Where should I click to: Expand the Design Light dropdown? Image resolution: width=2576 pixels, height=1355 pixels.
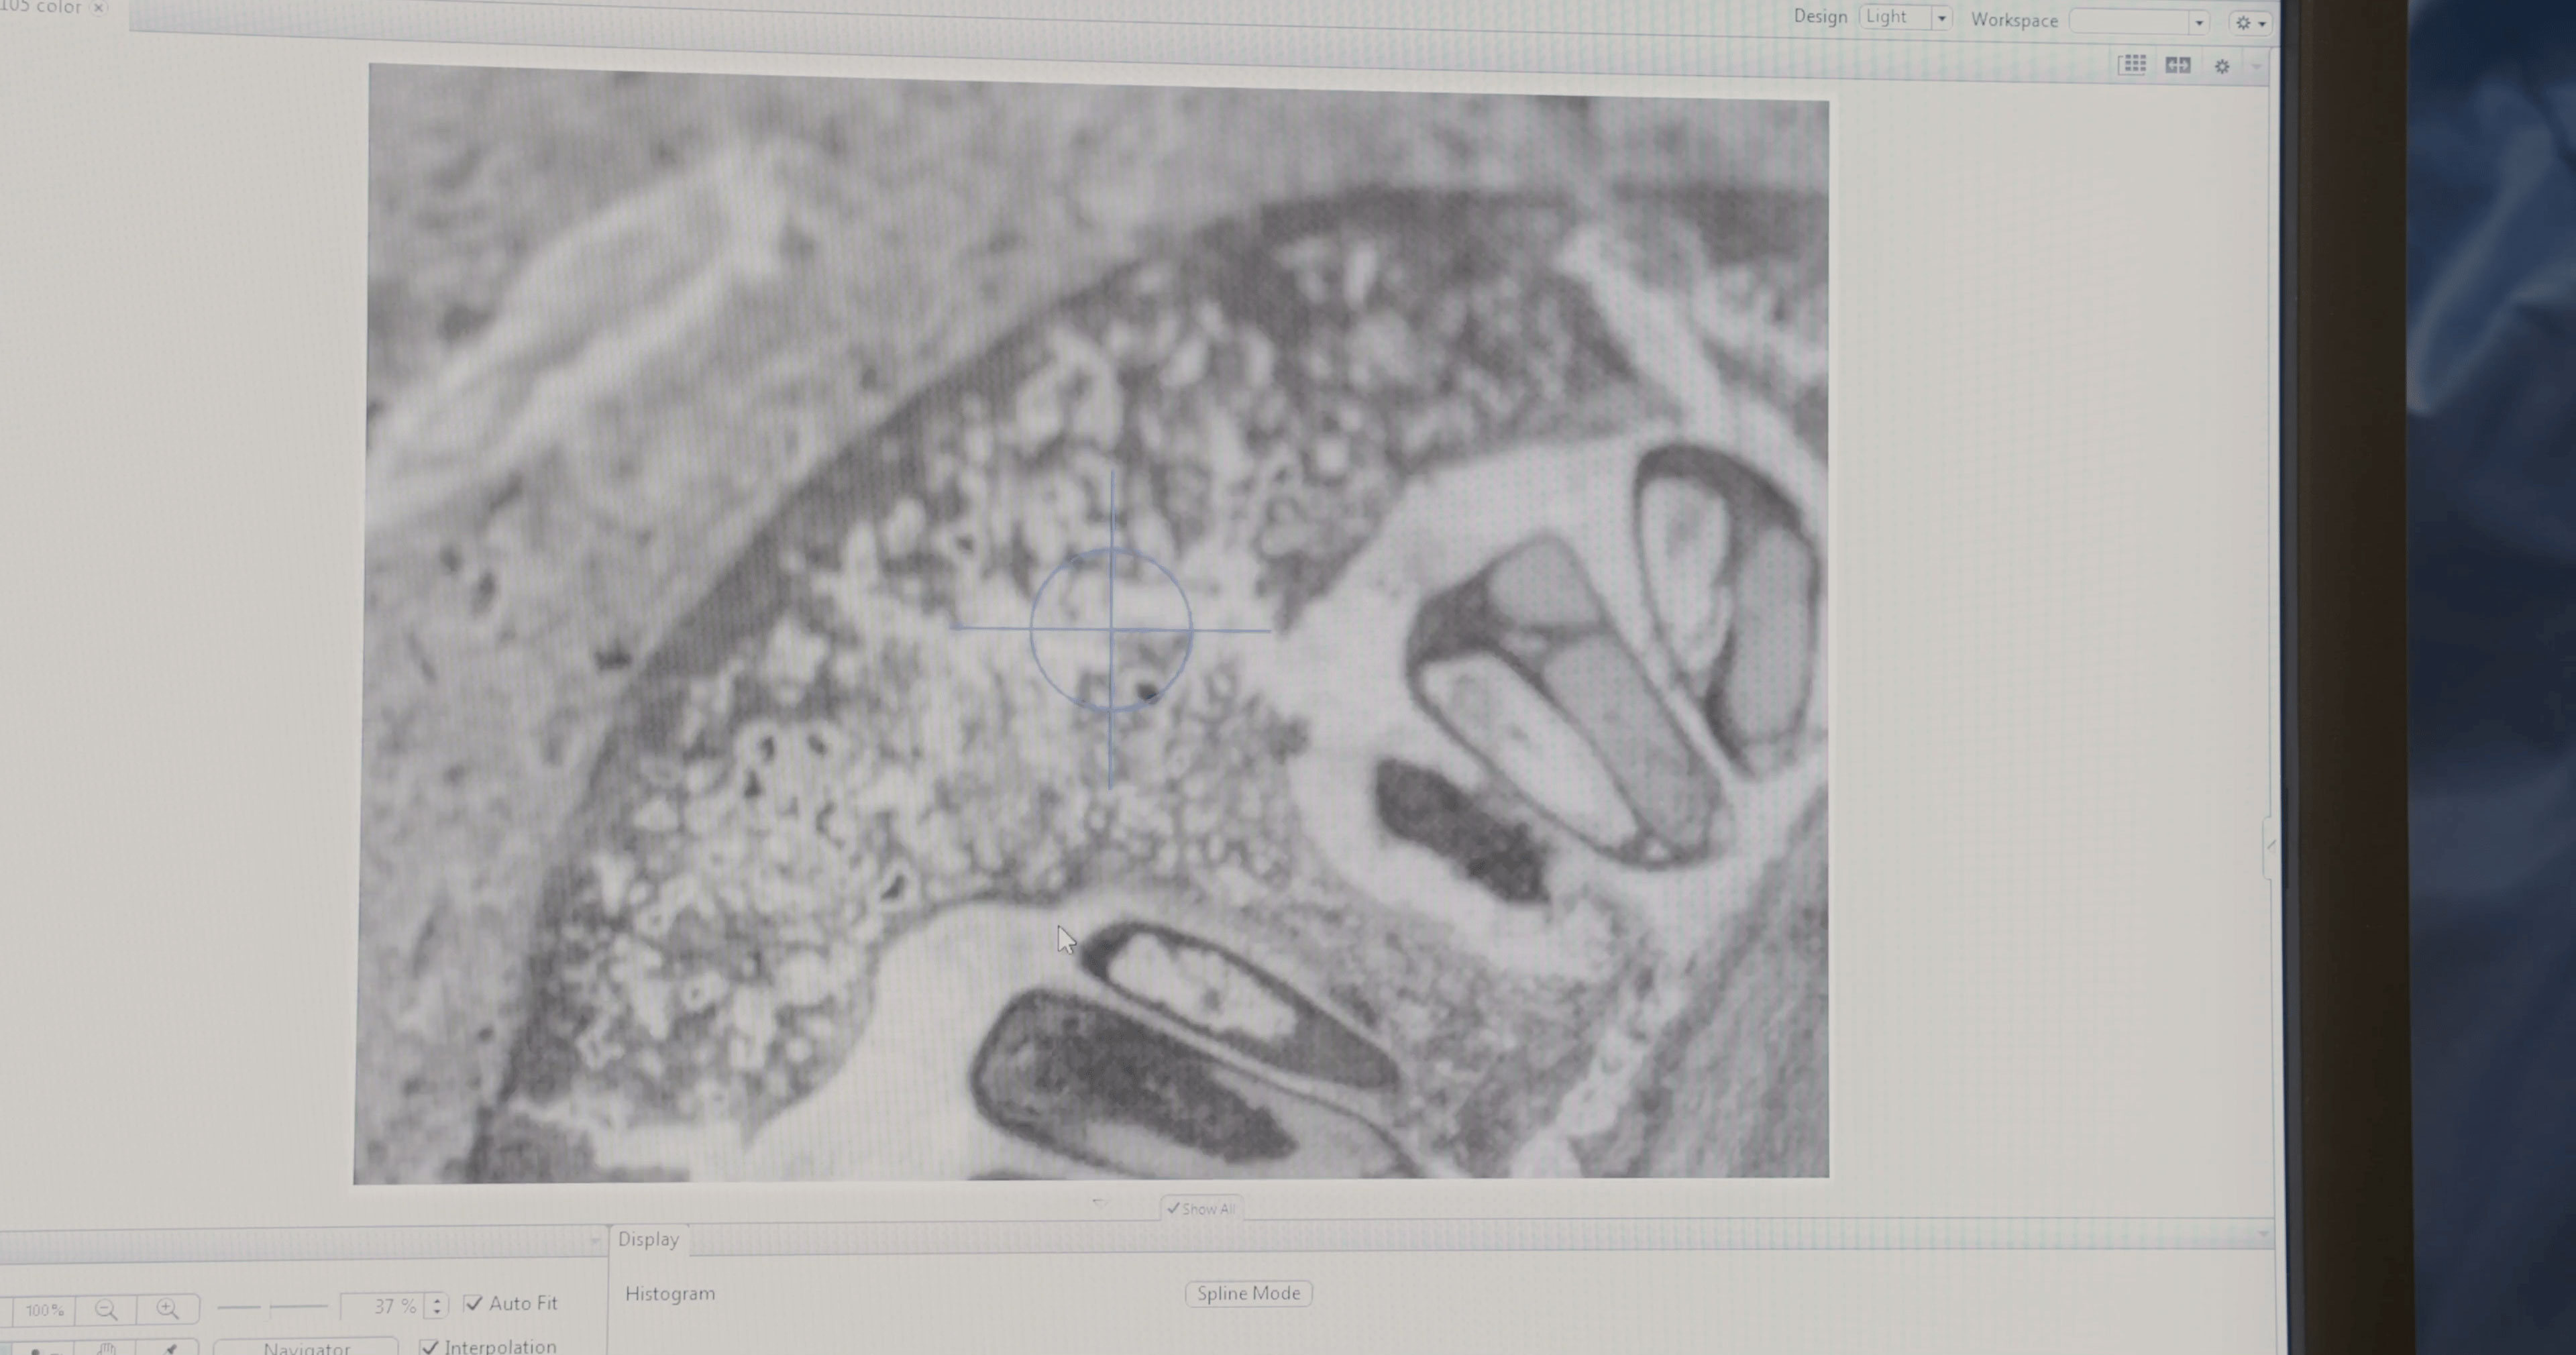[x=1941, y=18]
